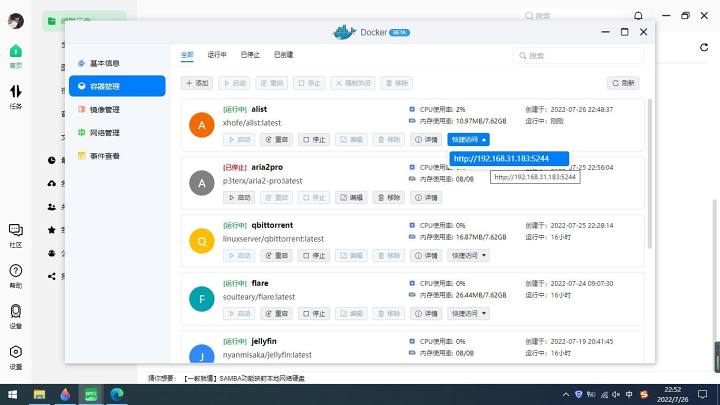The width and height of the screenshot is (720, 405).
Task: Switch to the 已停止 tab
Action: pyautogui.click(x=250, y=55)
